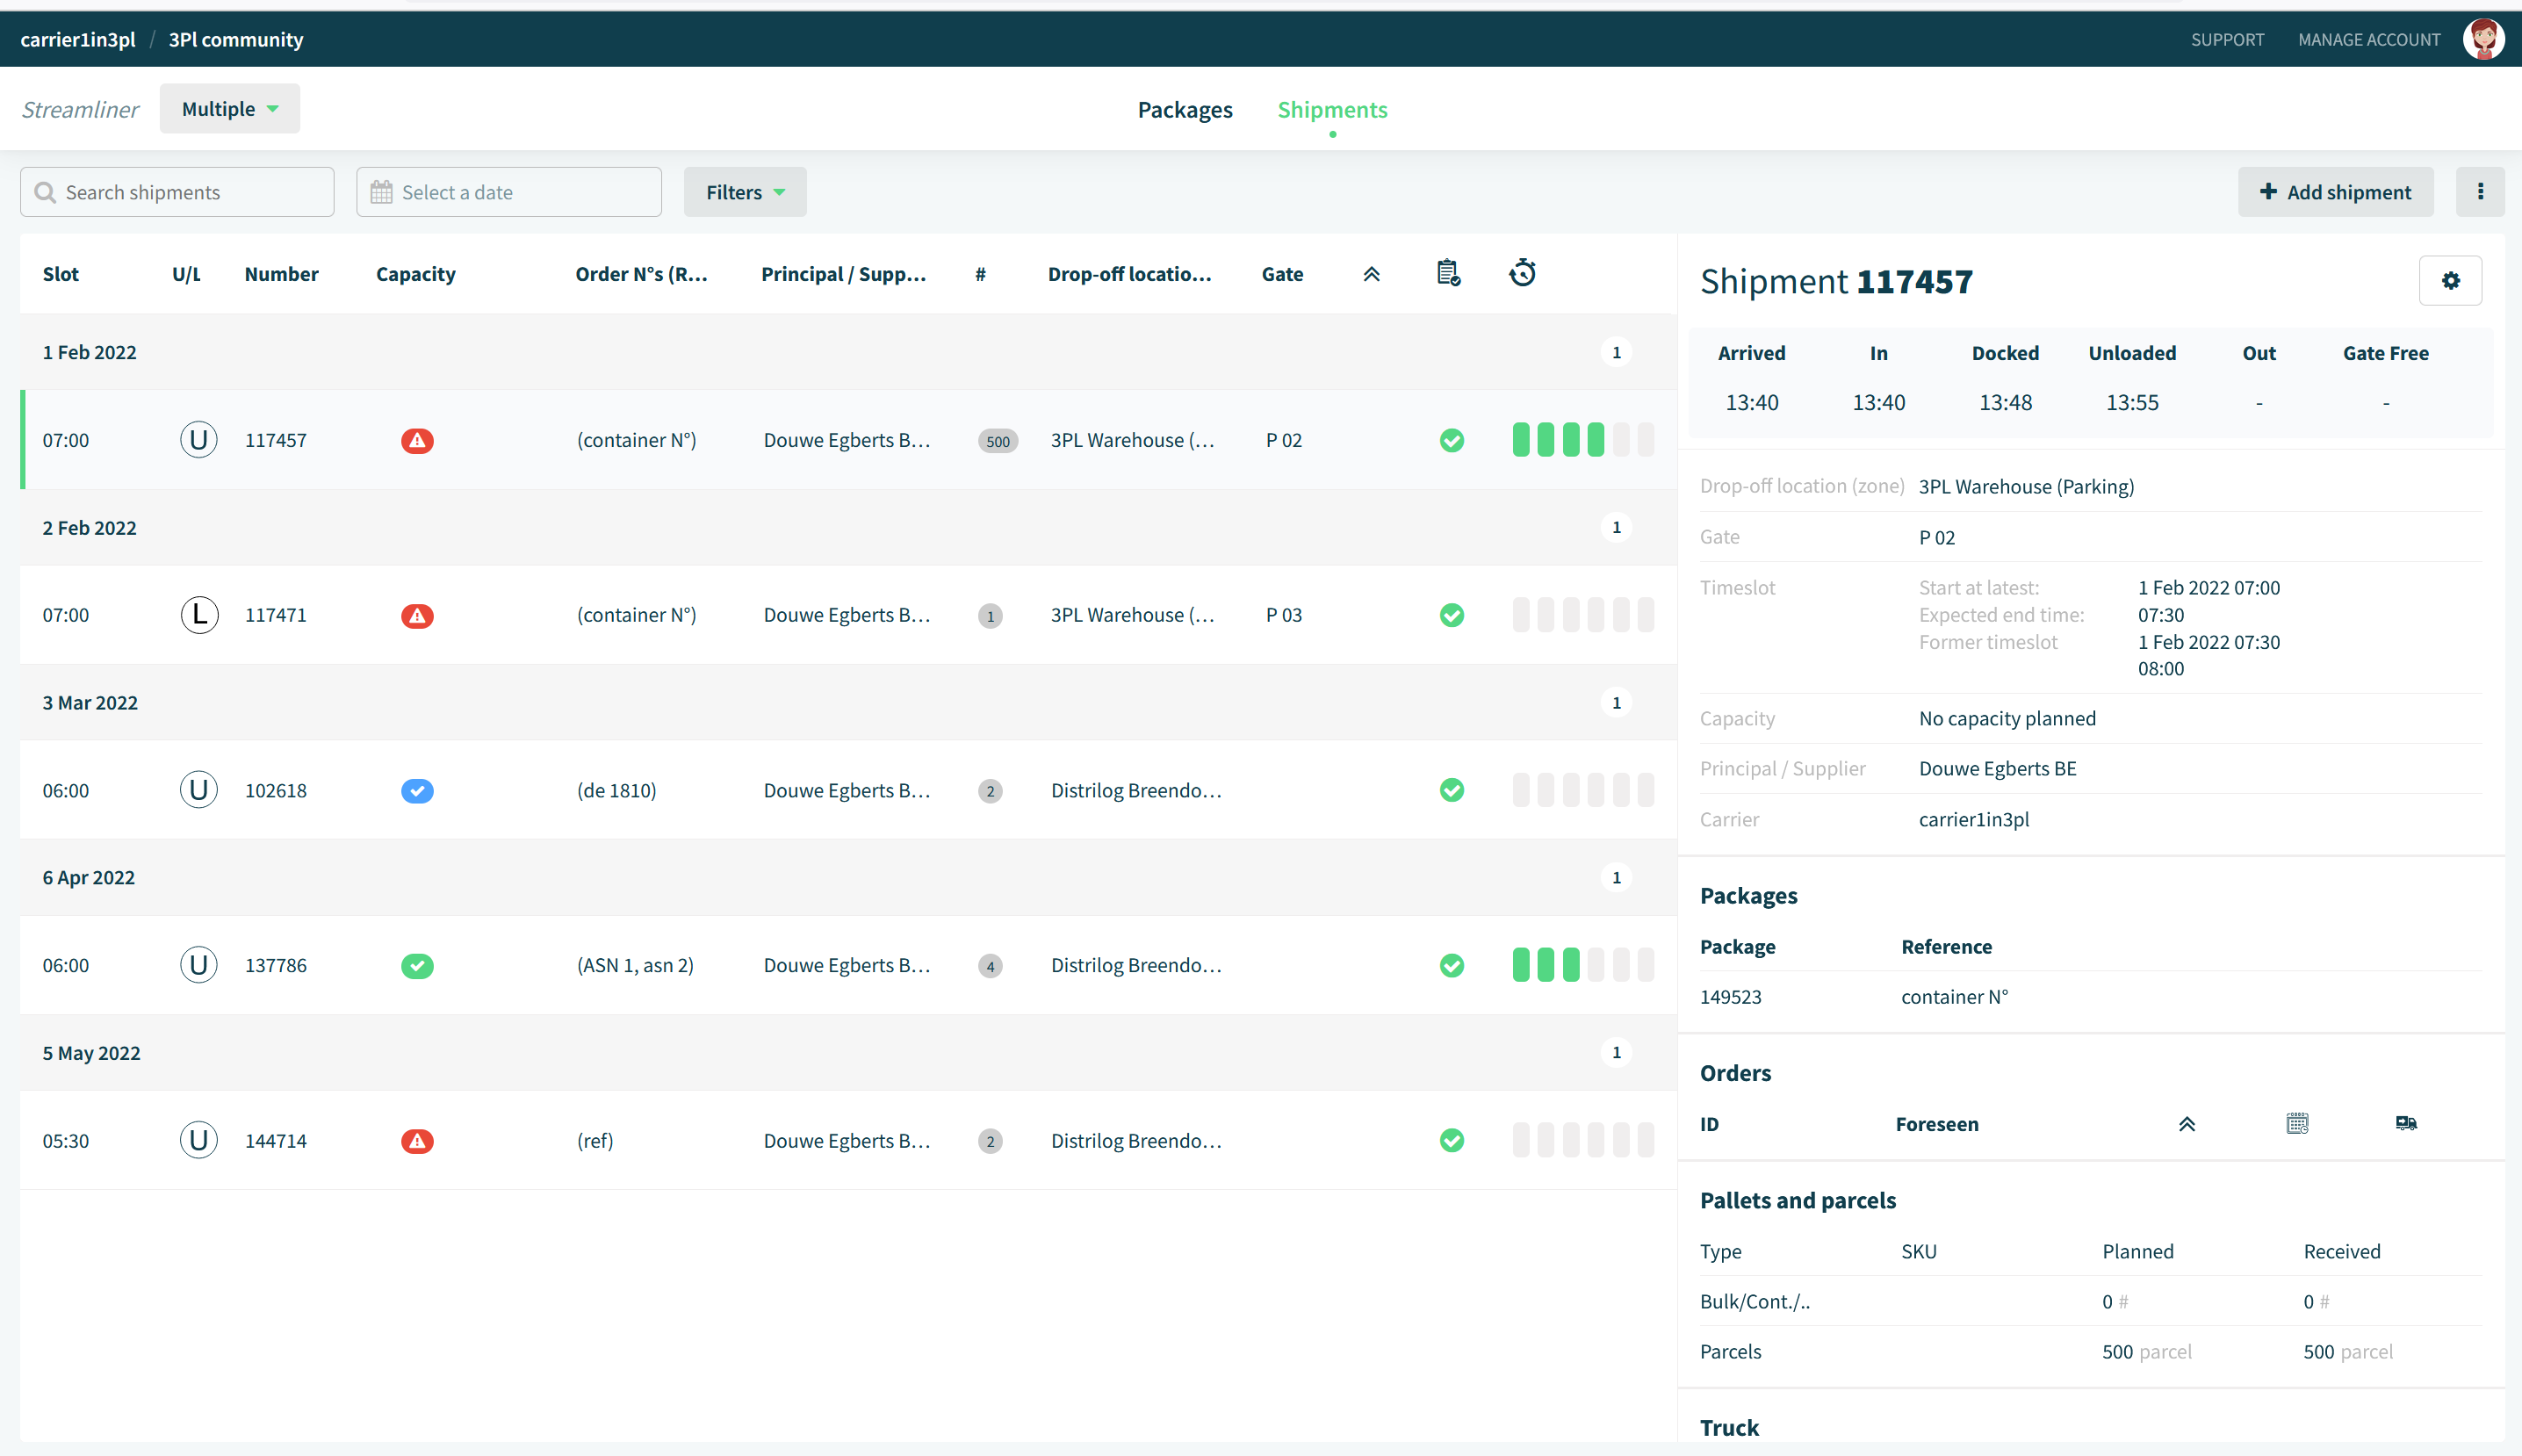Click green status check for shipment 137786
The height and width of the screenshot is (1456, 2522).
(1451, 965)
